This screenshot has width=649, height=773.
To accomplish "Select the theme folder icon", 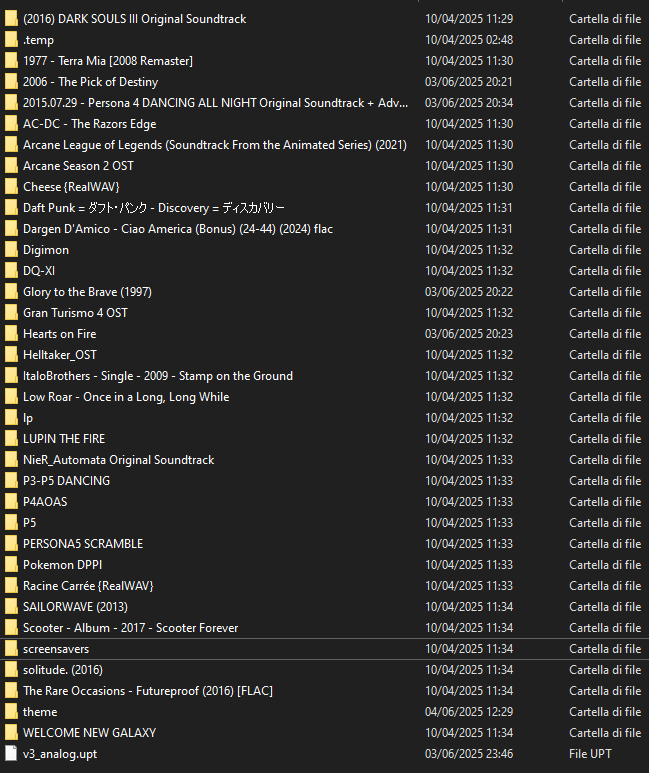I will pyautogui.click(x=11, y=712).
